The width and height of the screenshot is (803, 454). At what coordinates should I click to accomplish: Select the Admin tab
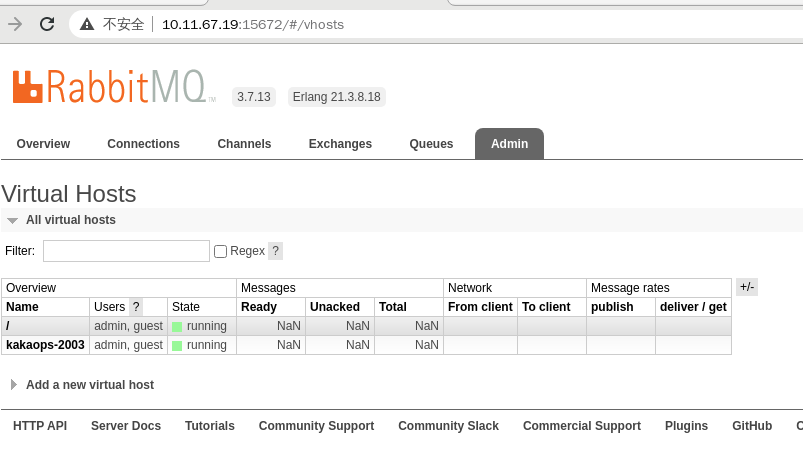coord(510,144)
